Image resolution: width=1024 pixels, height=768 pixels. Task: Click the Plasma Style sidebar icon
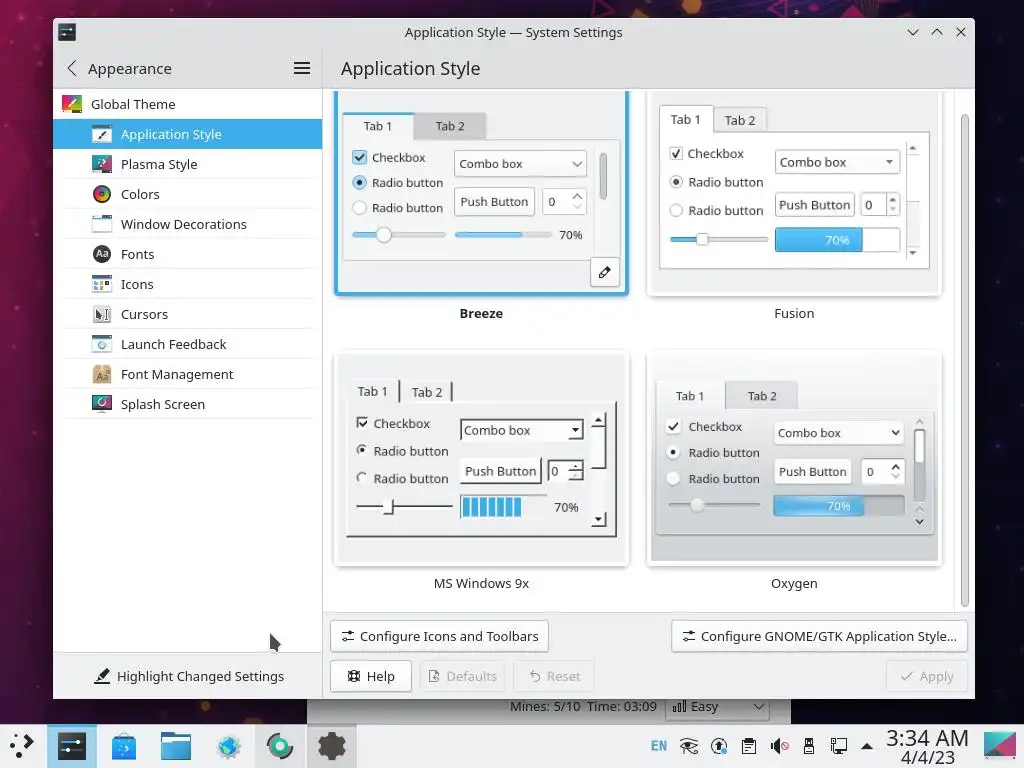(x=102, y=164)
